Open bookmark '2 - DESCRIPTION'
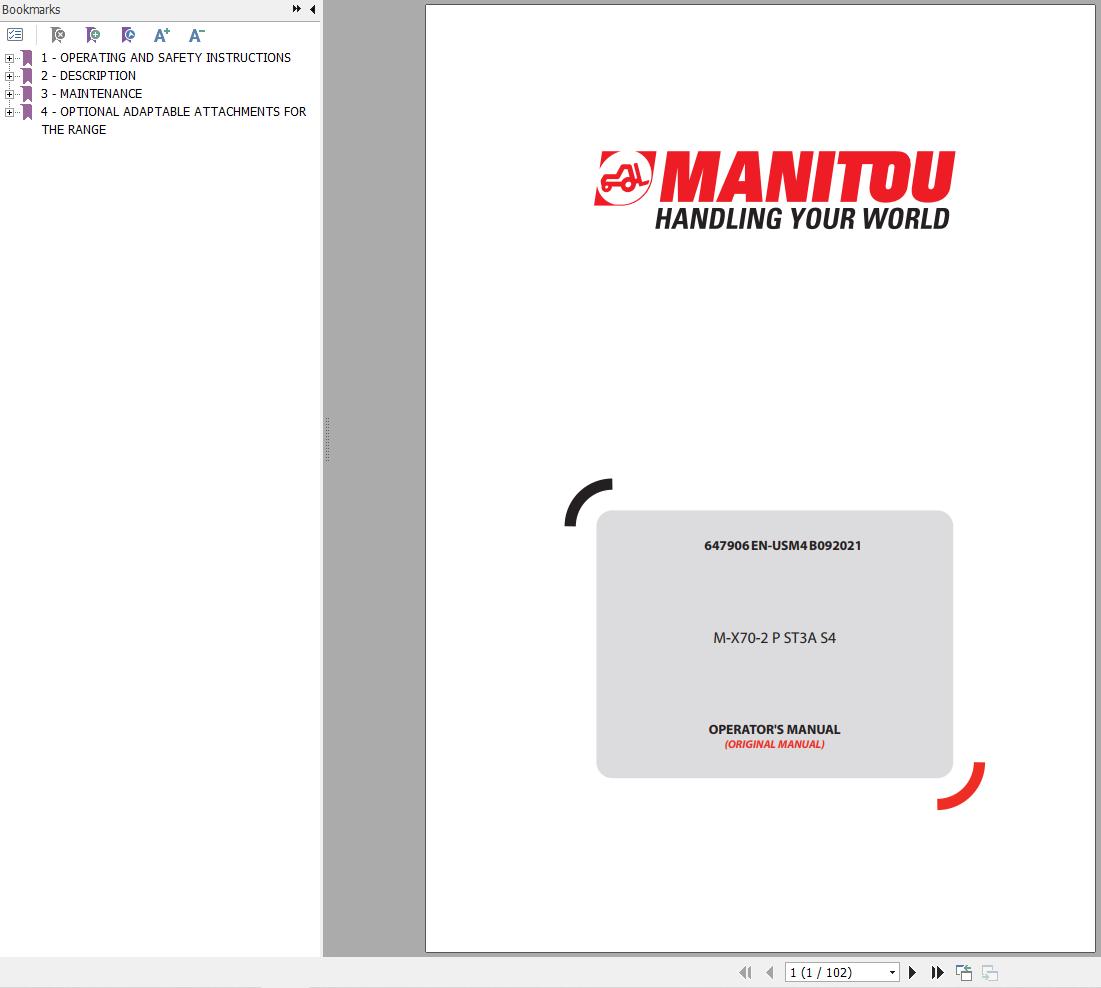 (88, 76)
